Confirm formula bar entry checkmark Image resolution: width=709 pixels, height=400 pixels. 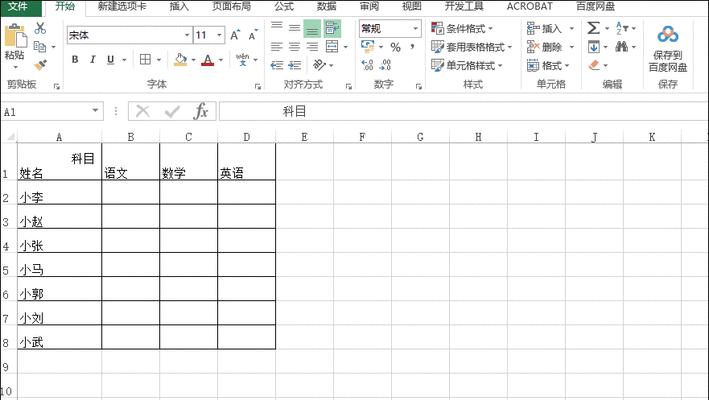coord(172,111)
